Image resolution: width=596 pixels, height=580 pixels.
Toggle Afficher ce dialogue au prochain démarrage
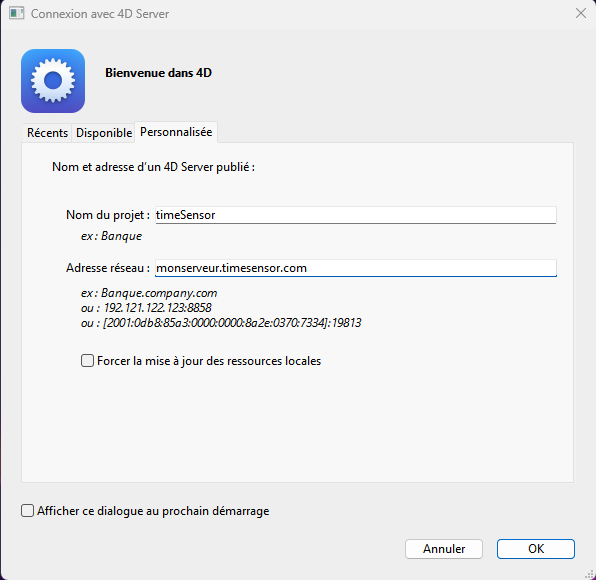[27, 510]
